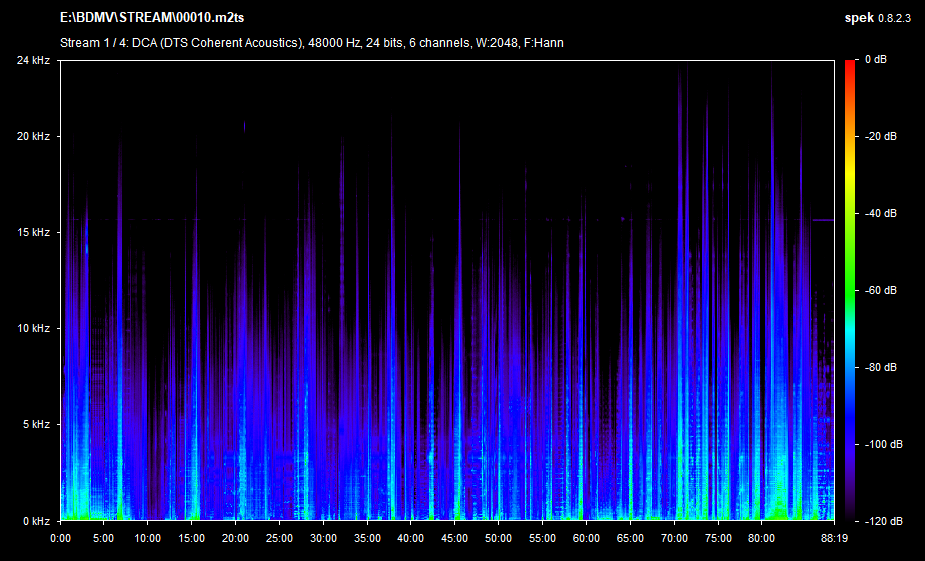Click the 10 kHz frequency label
Image resolution: width=925 pixels, height=561 pixels.
pos(33,328)
